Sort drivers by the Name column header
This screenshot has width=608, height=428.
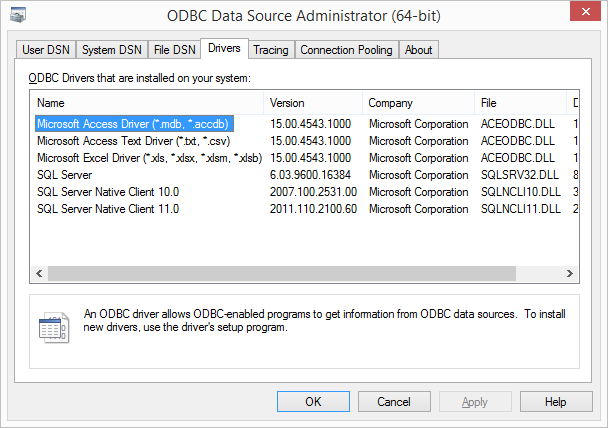pyautogui.click(x=147, y=103)
